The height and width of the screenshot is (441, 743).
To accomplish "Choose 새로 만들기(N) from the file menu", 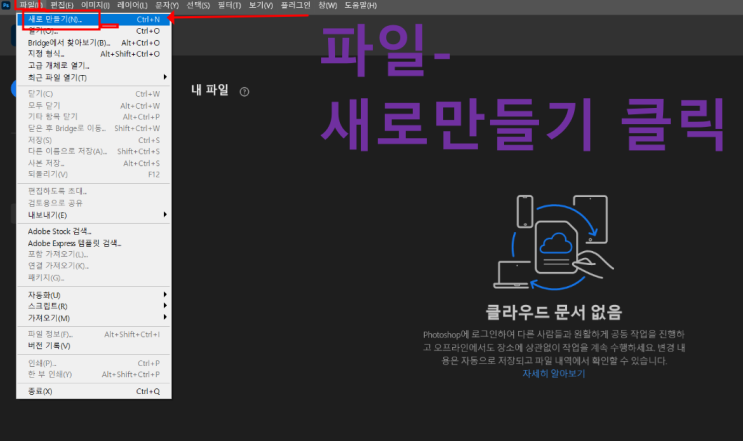I will tap(94, 19).
